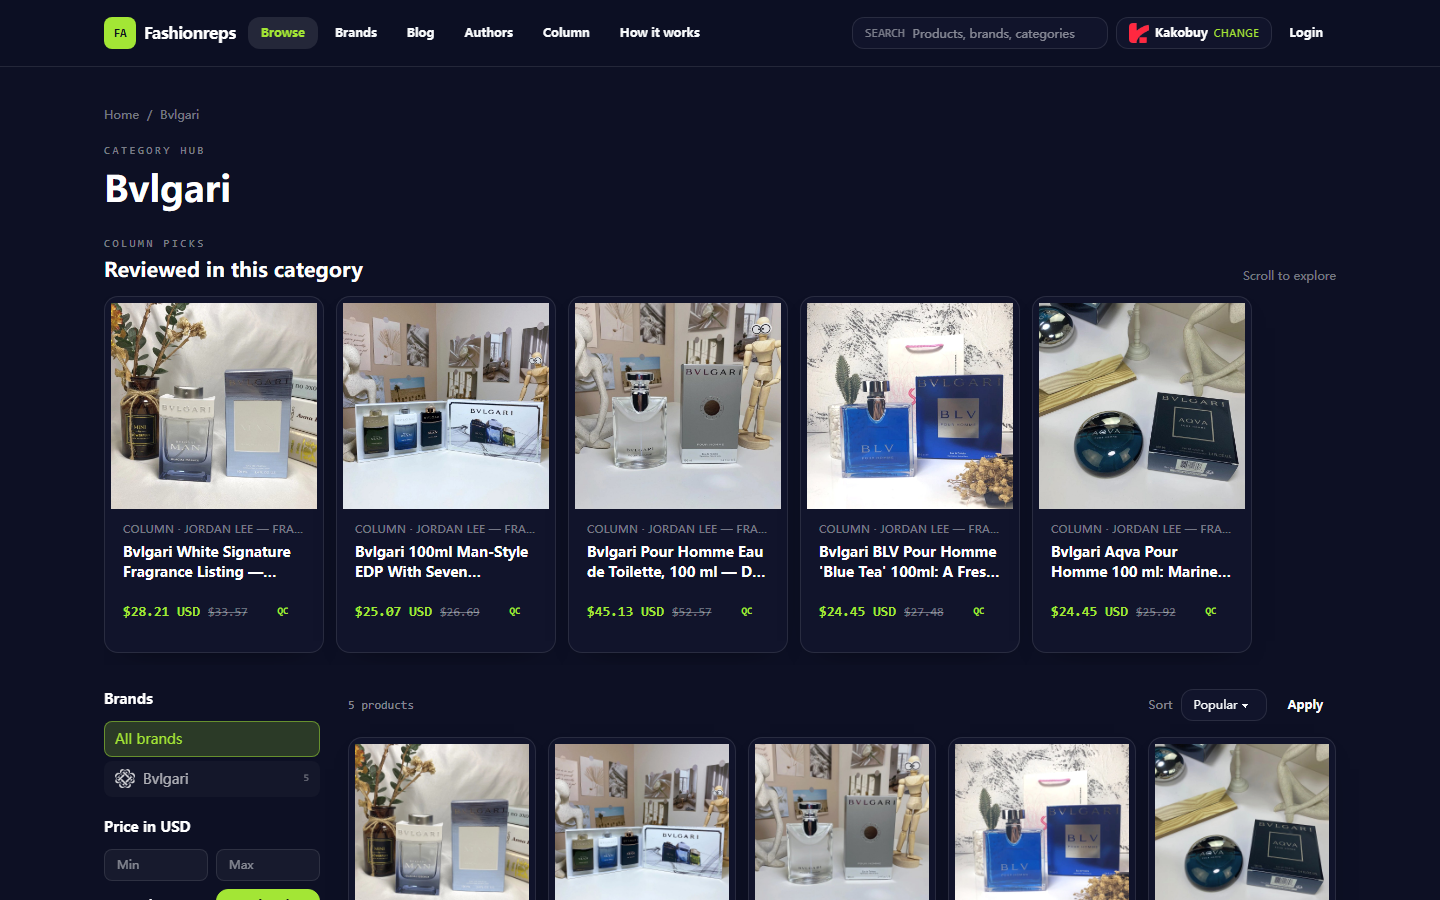The height and width of the screenshot is (900, 1440).
Task: Focus the Min price input field
Action: (x=156, y=865)
